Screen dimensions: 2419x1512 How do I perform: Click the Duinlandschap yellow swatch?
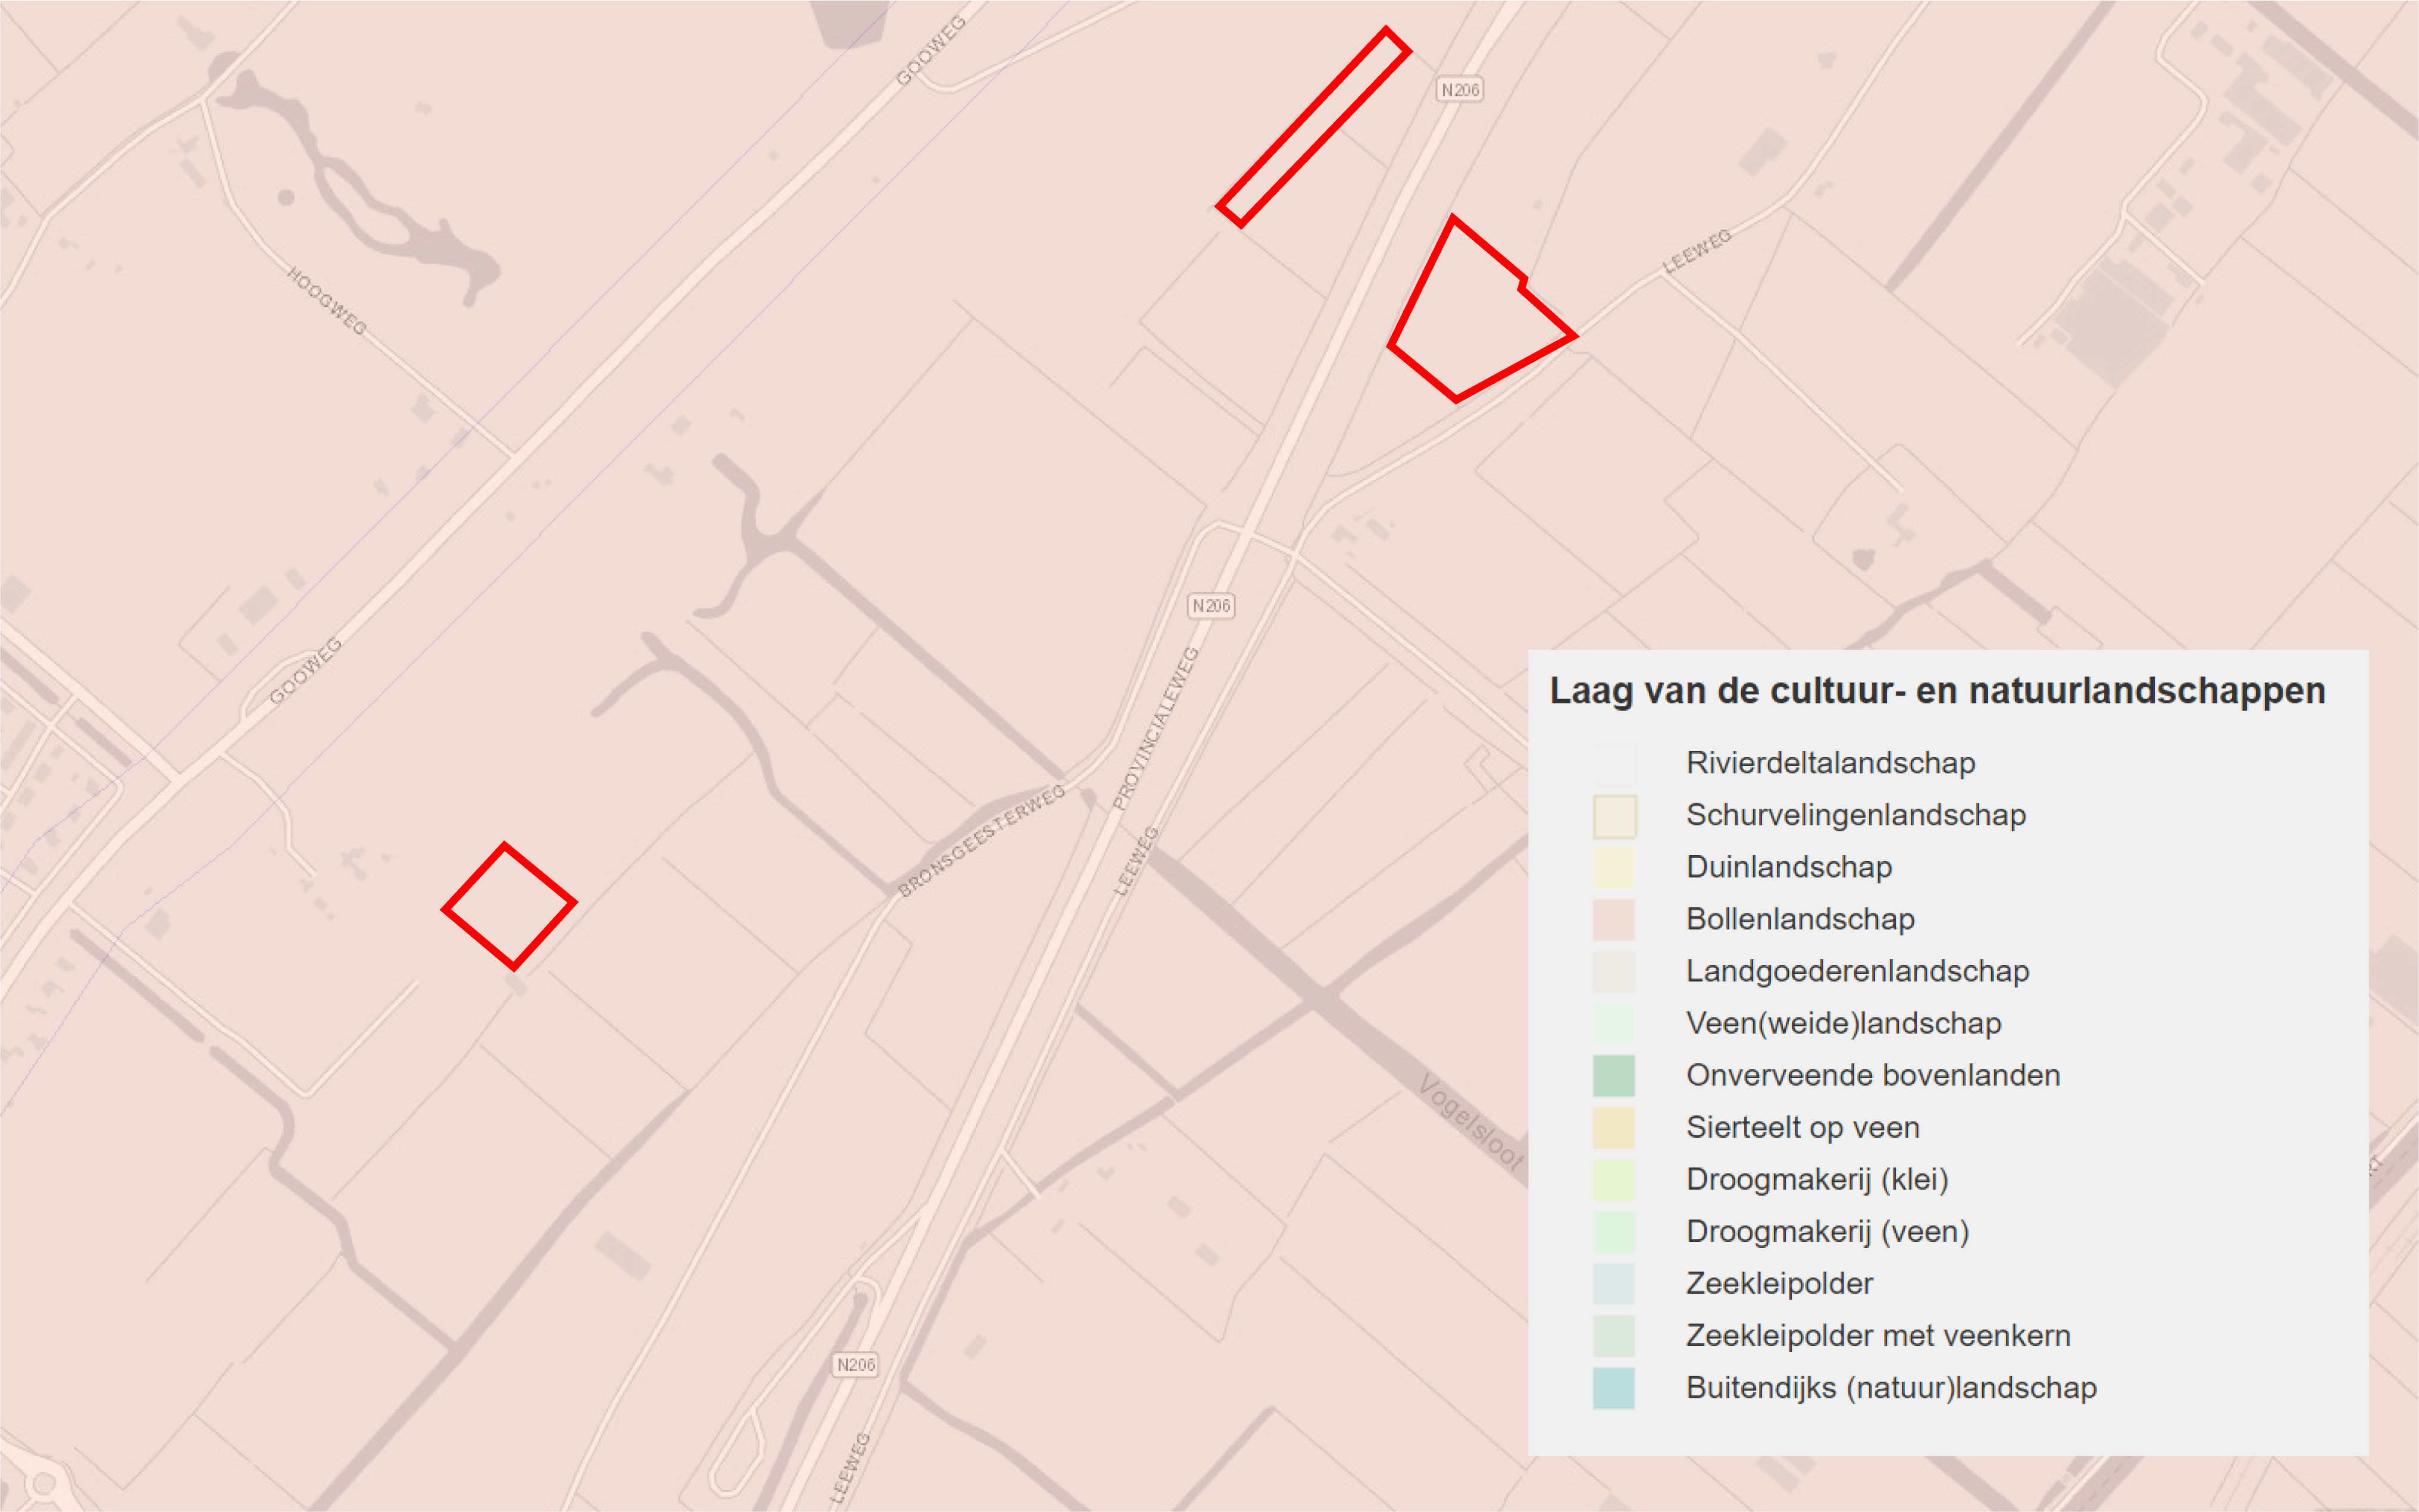point(1613,867)
